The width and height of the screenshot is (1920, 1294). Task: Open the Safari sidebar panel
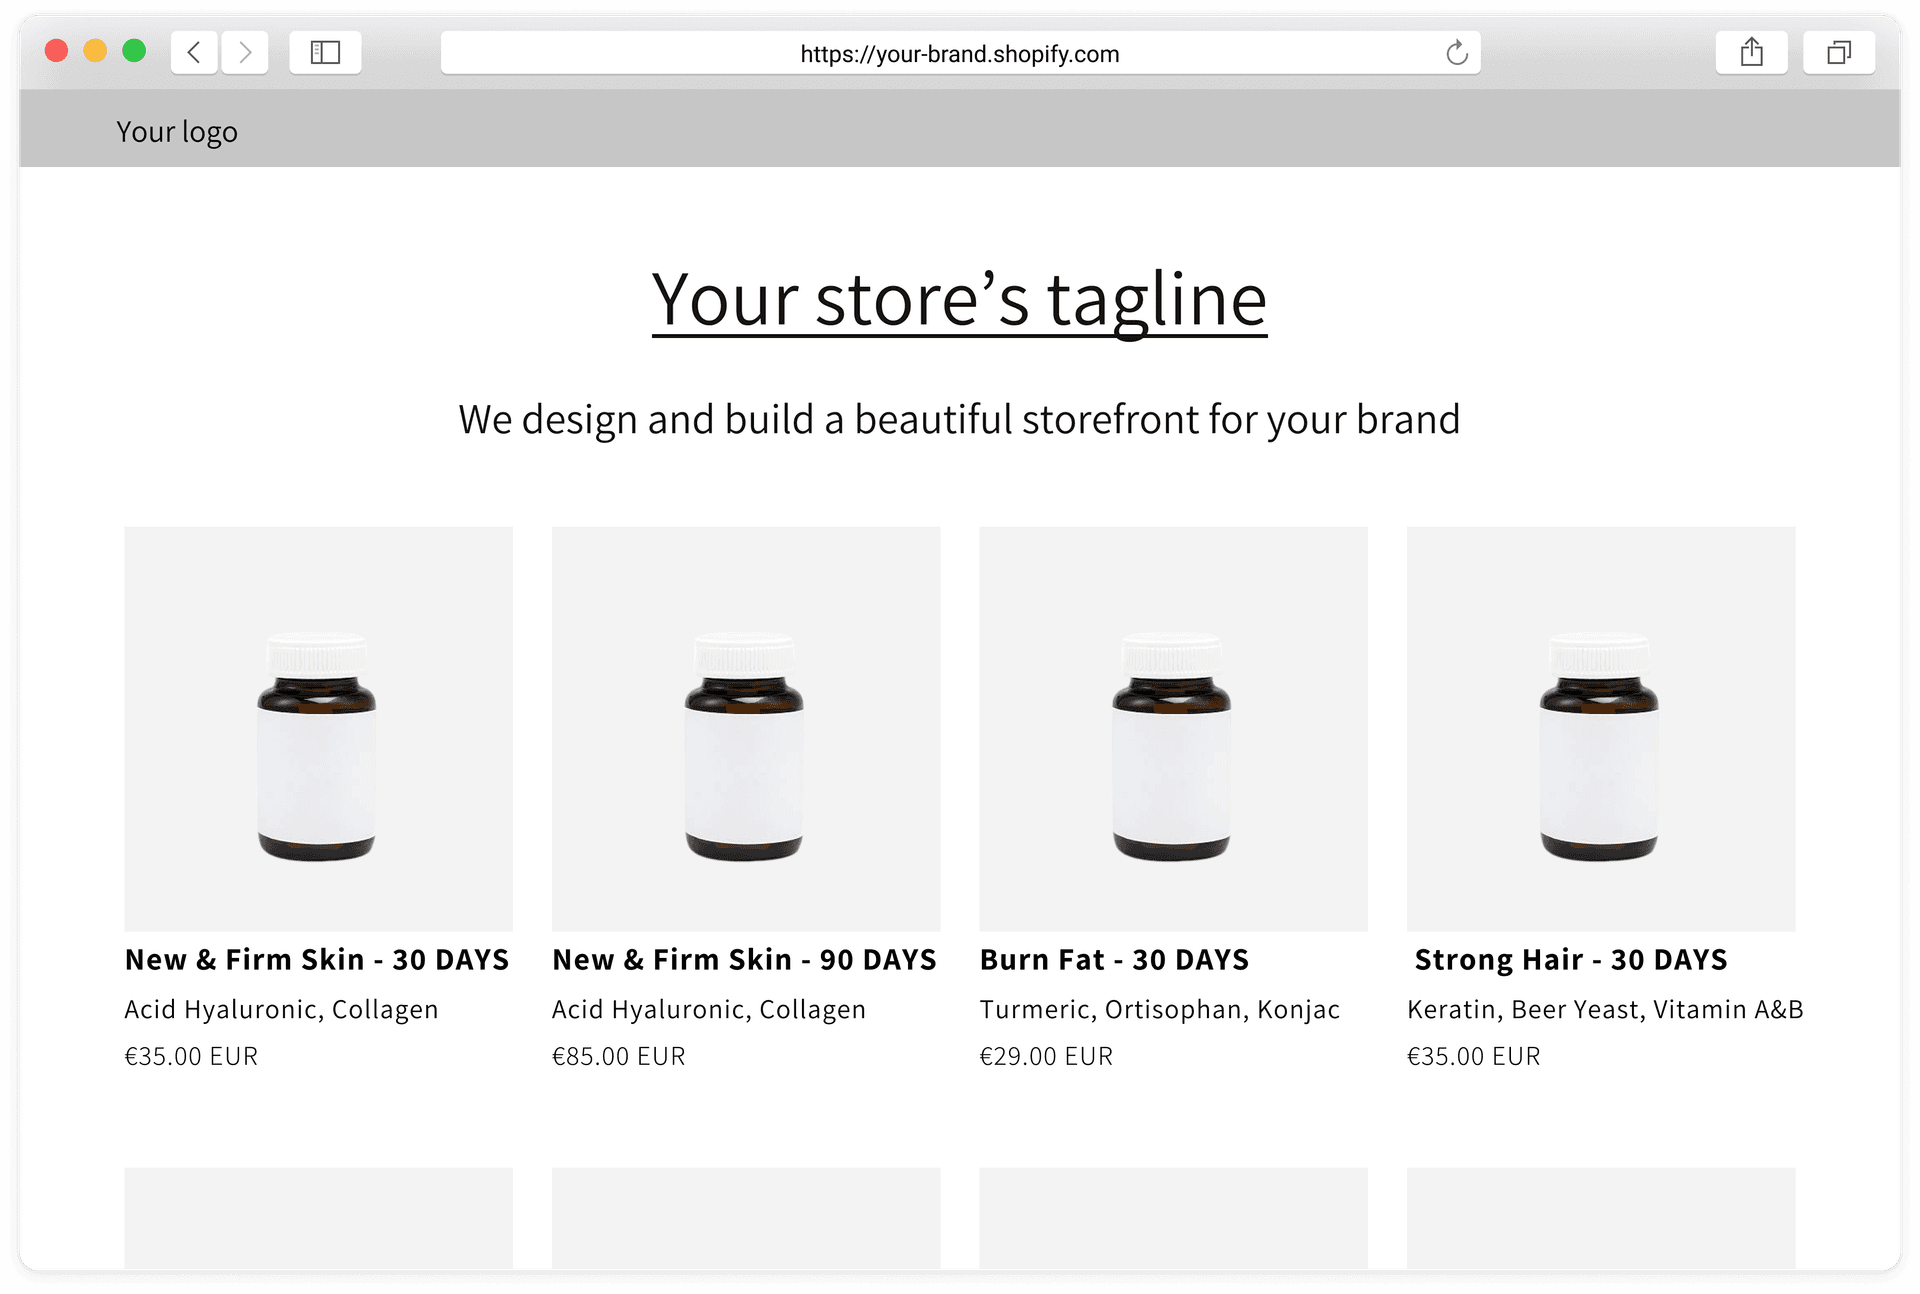click(x=325, y=52)
